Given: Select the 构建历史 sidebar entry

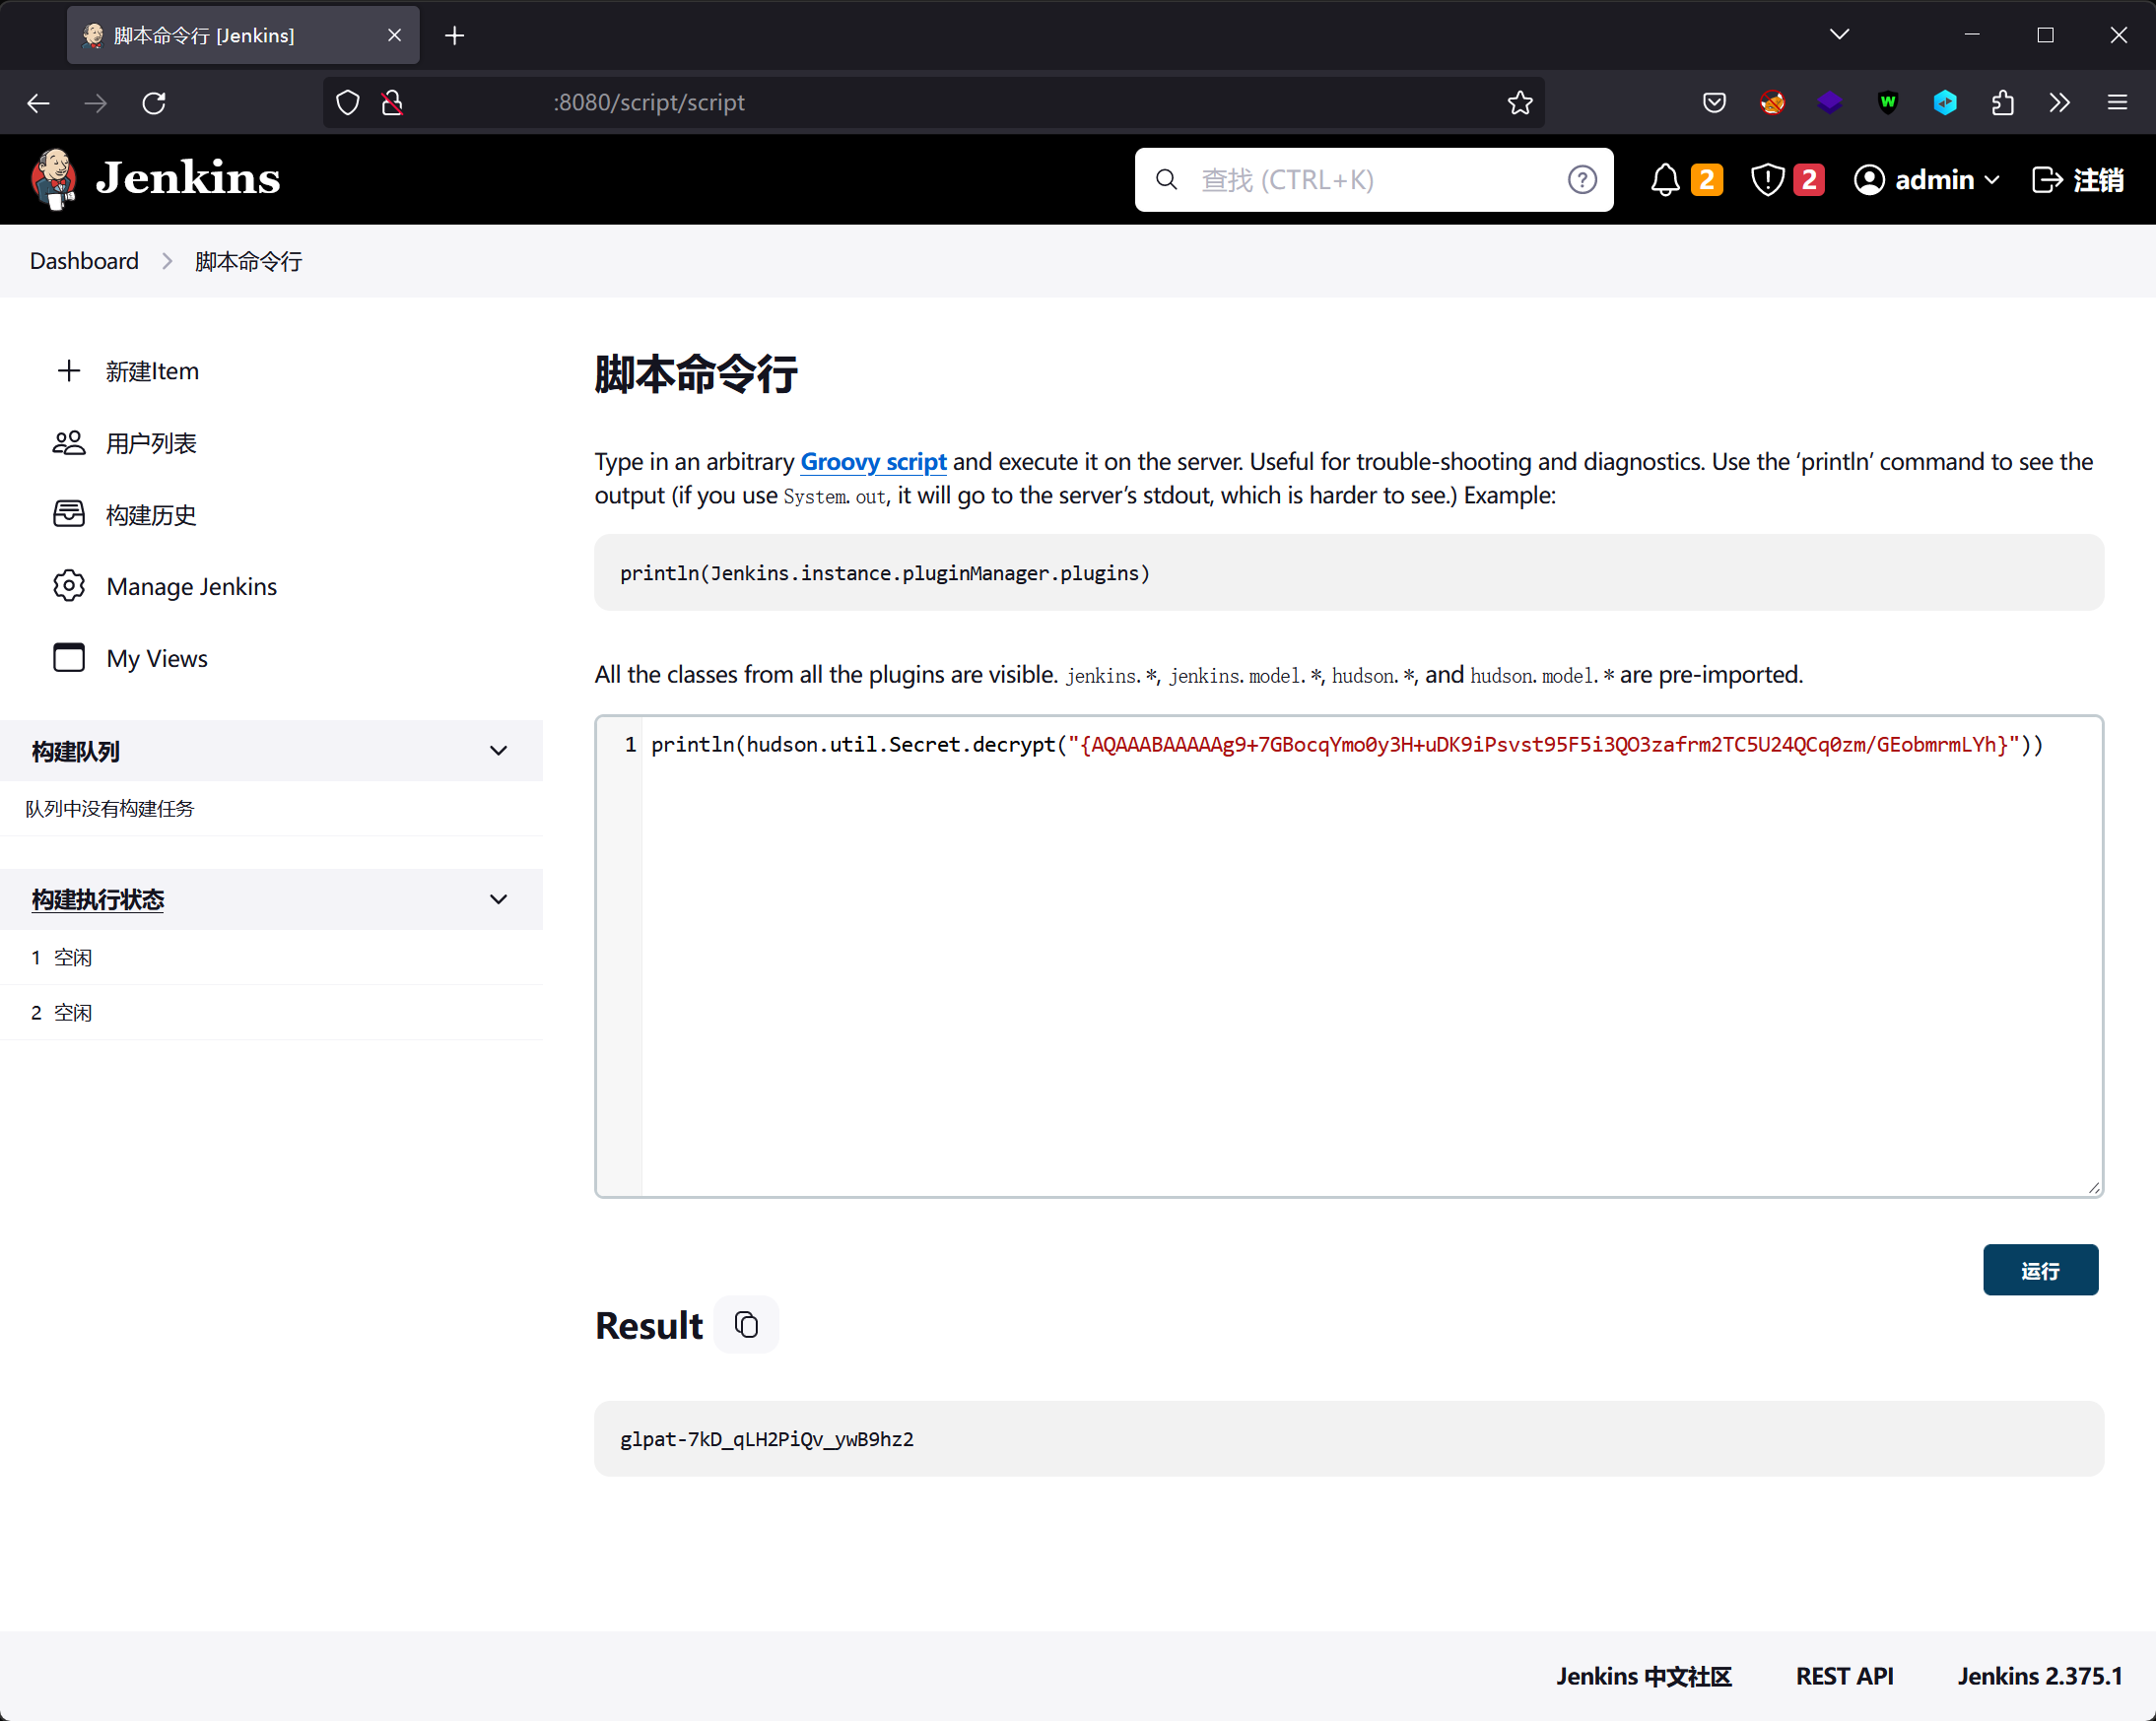Looking at the screenshot, I should tap(151, 515).
